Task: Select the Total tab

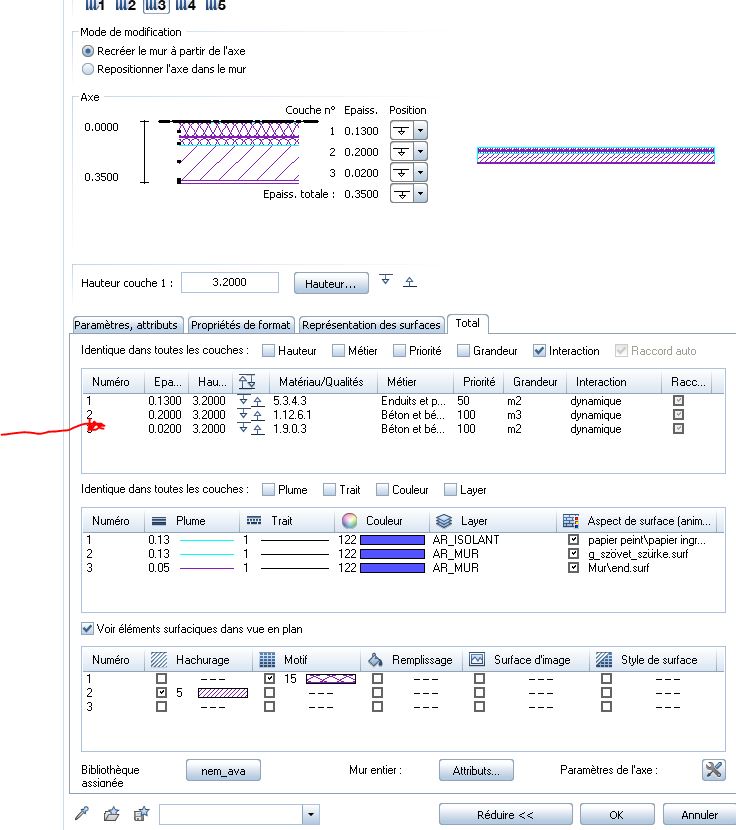Action: (468, 323)
